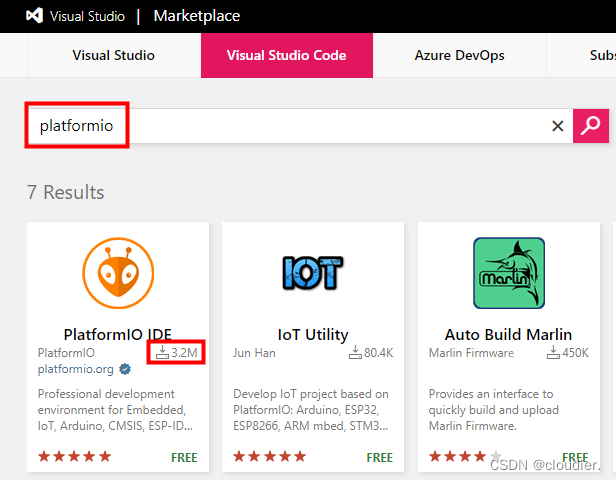616x480 pixels.
Task: Click the download icon beside 450K
Action: [x=553, y=352]
